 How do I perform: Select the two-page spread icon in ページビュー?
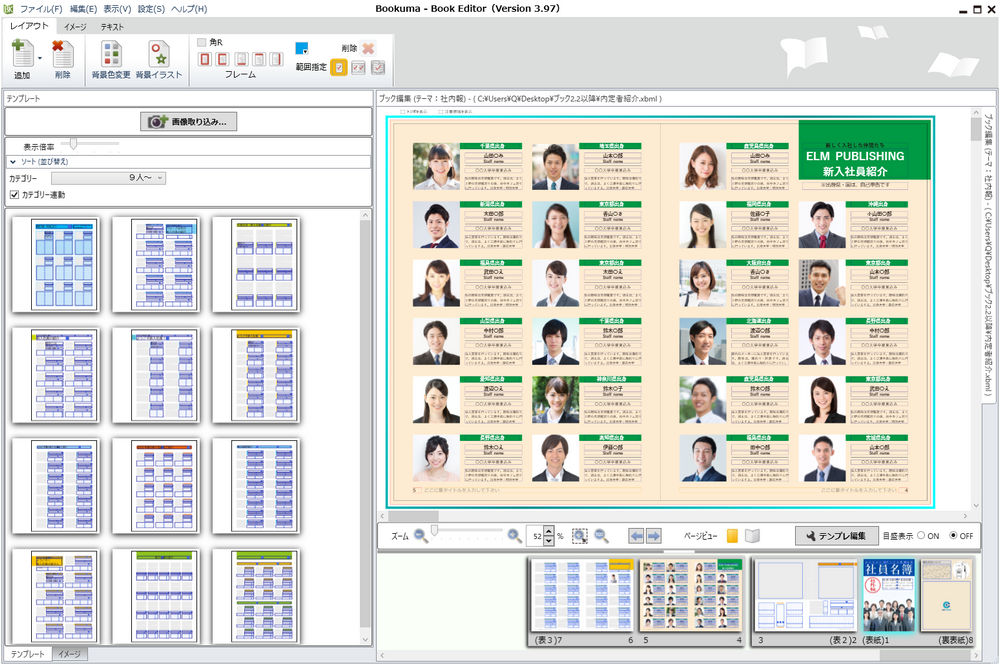751,534
